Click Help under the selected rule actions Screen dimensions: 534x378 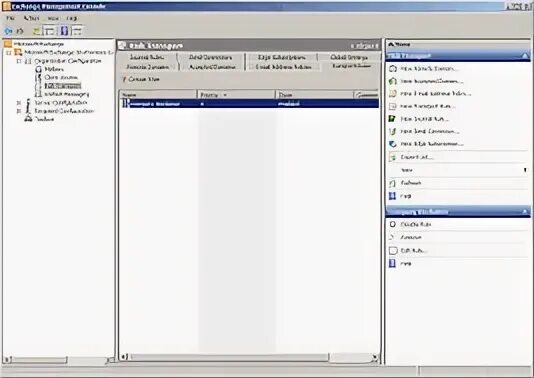(406, 264)
